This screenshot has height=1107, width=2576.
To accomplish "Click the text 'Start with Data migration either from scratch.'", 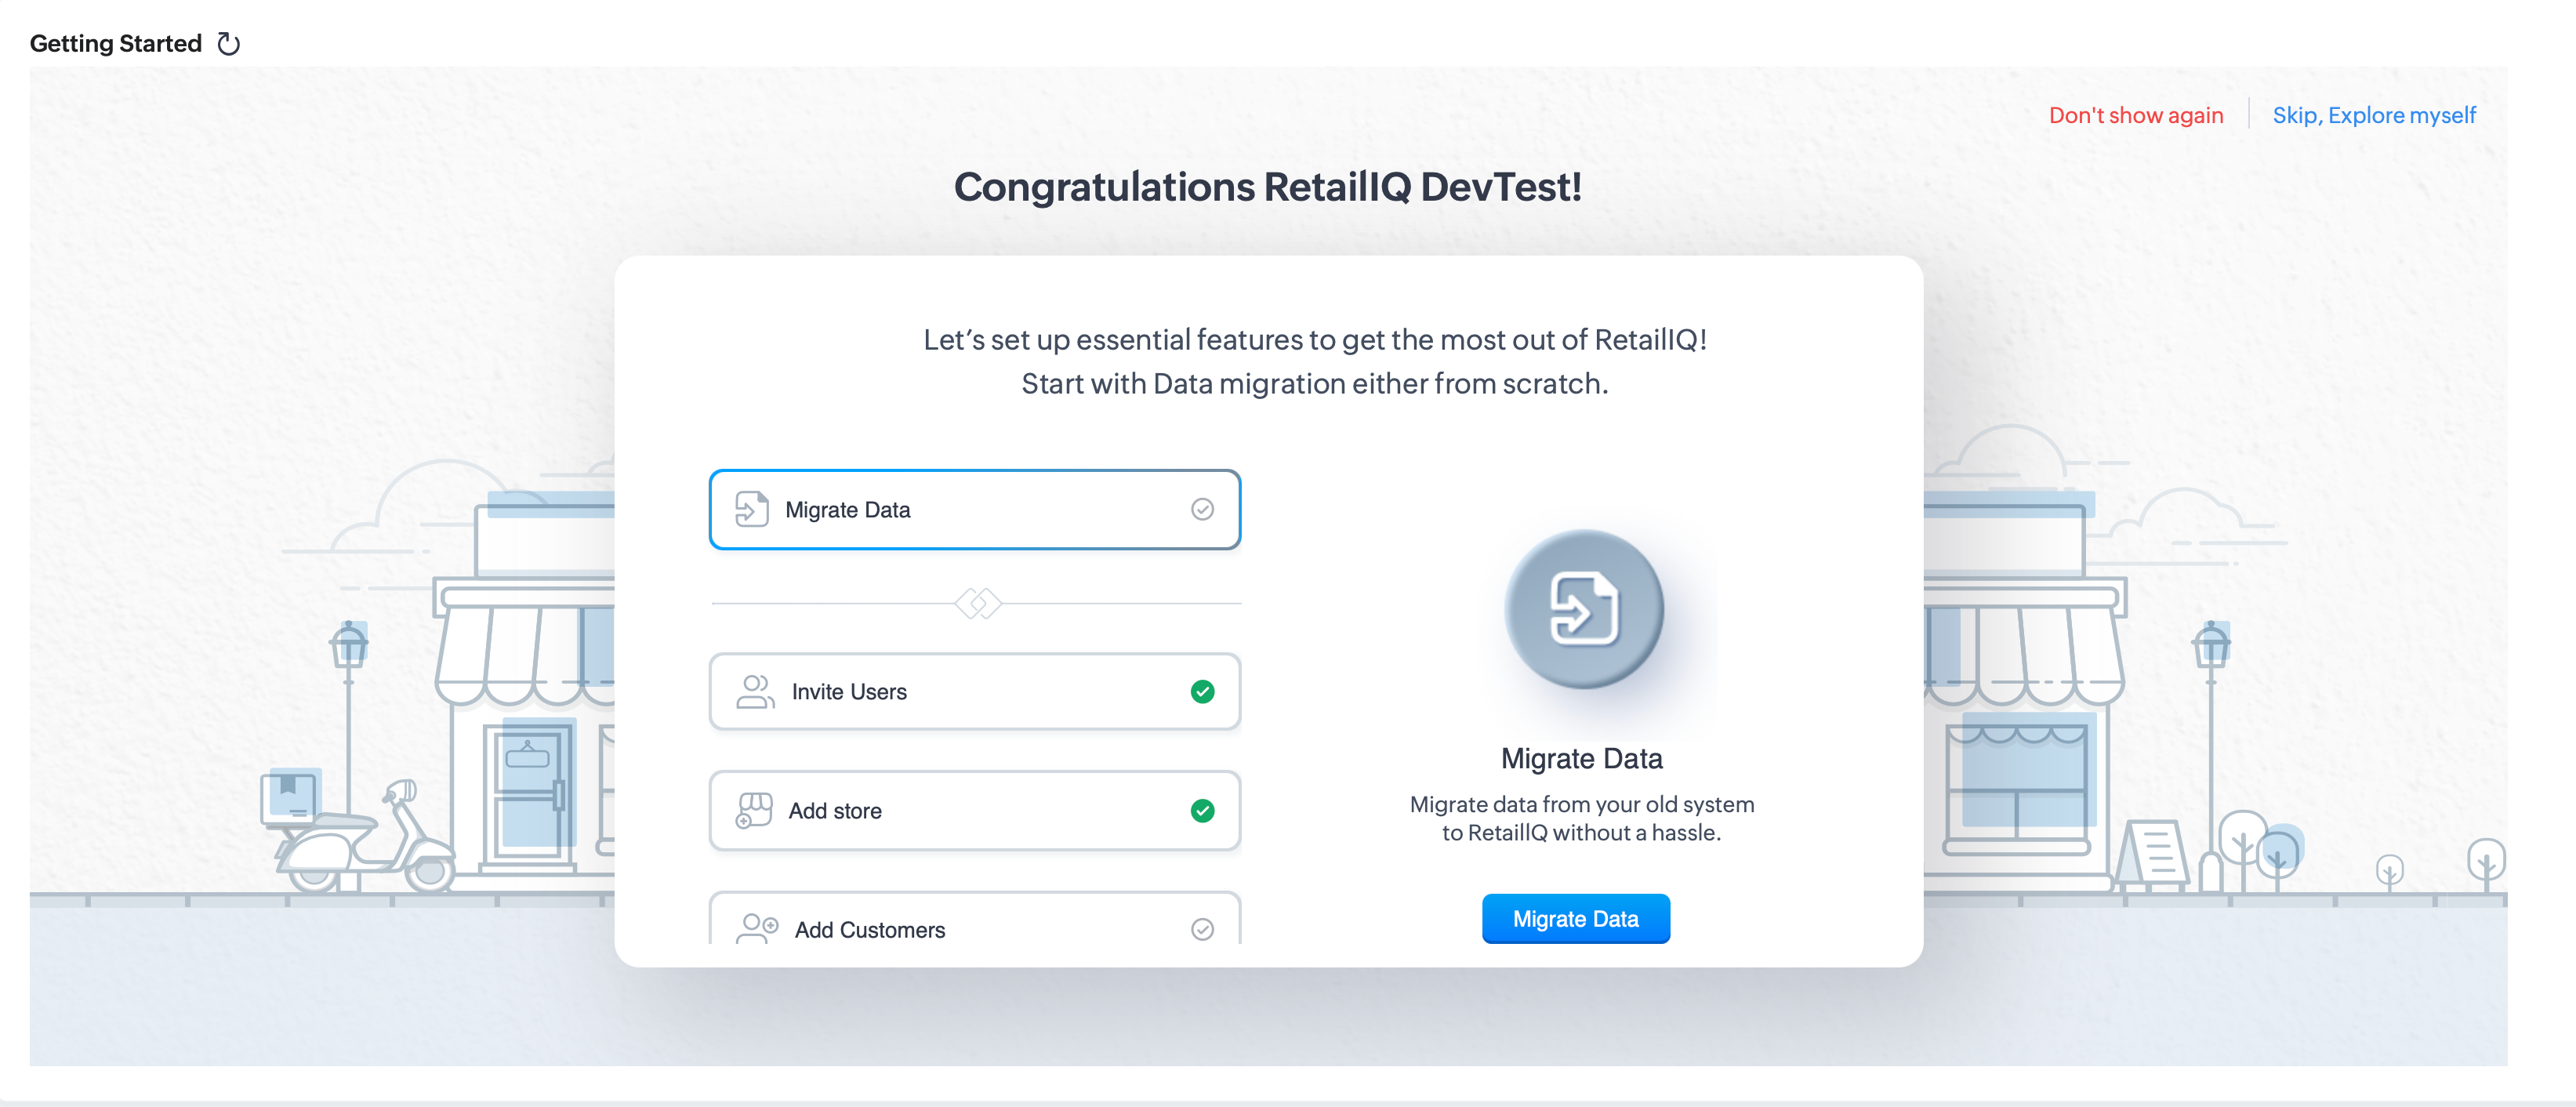I will pyautogui.click(x=1315, y=383).
